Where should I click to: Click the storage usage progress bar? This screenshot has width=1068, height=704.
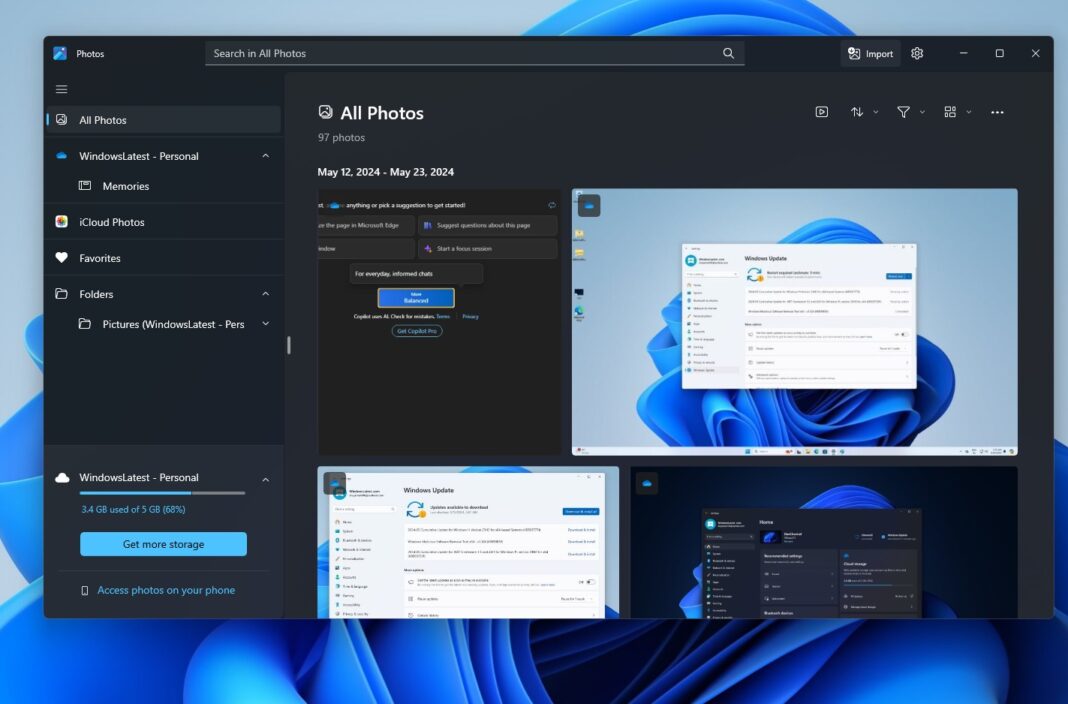pyautogui.click(x=163, y=492)
